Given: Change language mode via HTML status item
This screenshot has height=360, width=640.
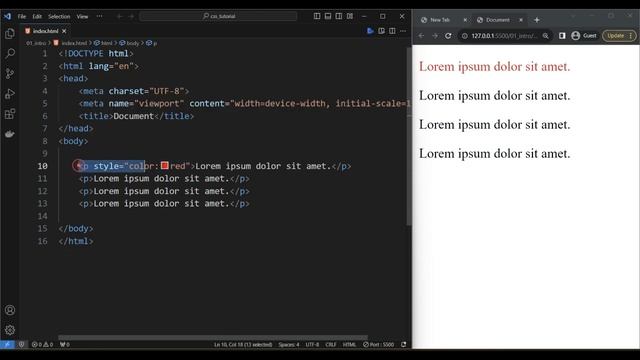Looking at the screenshot, I should (x=349, y=344).
